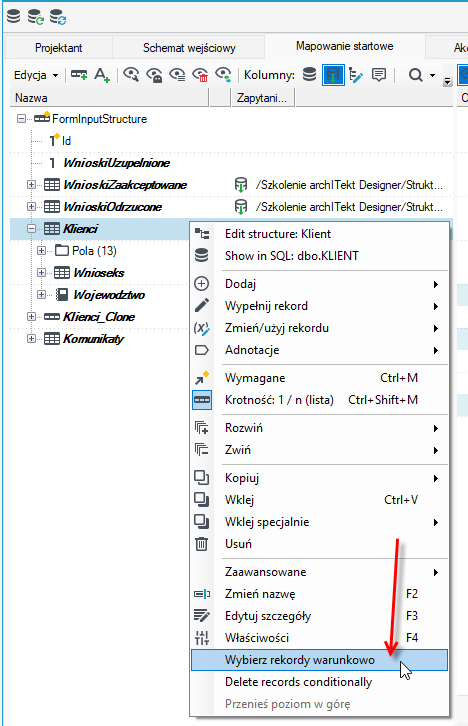Click the WnioskiOdrzucone table icon
This screenshot has height=726, width=468.
[52, 207]
